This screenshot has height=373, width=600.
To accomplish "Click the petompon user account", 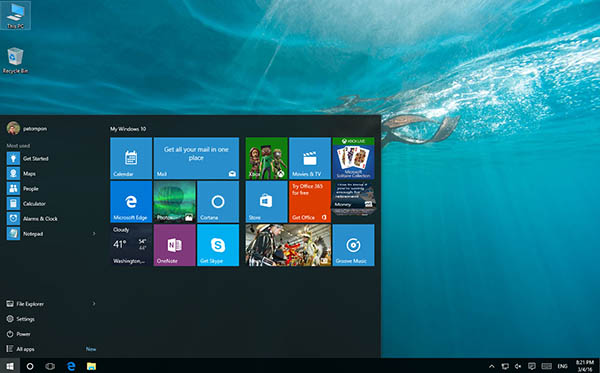I will tap(27, 129).
